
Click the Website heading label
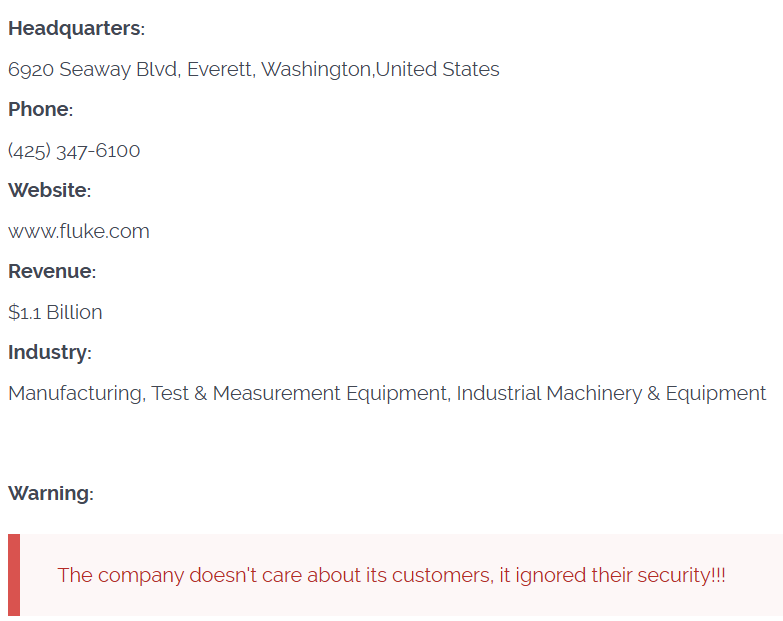click(x=49, y=190)
